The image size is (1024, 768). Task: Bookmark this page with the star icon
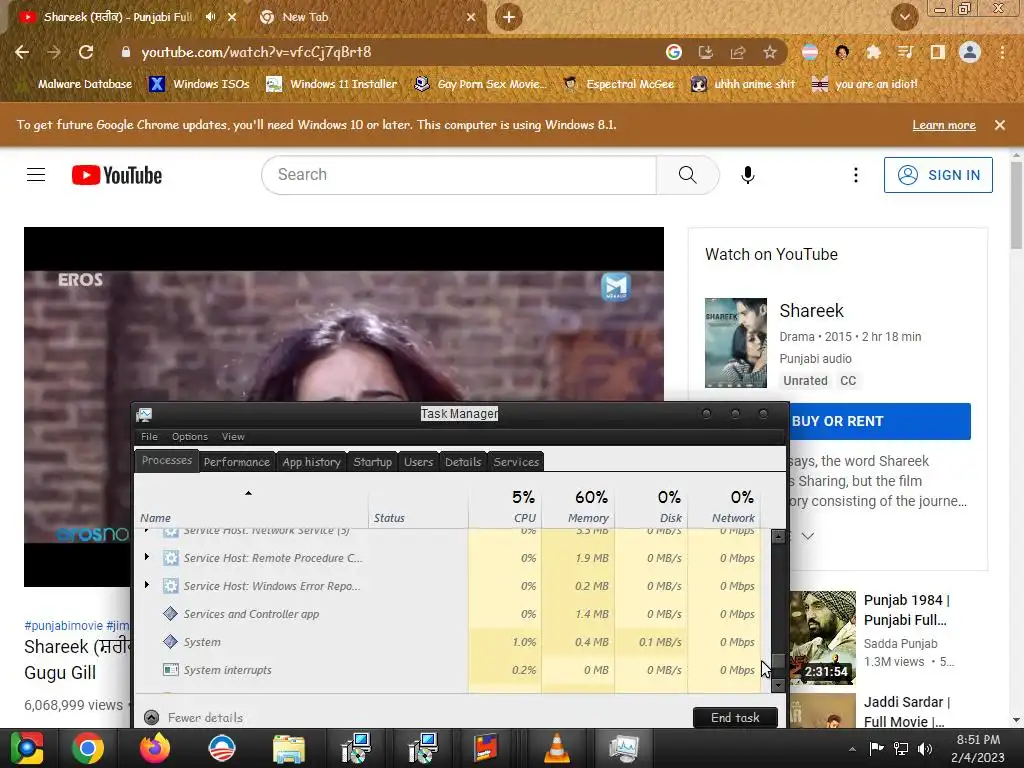pos(770,52)
